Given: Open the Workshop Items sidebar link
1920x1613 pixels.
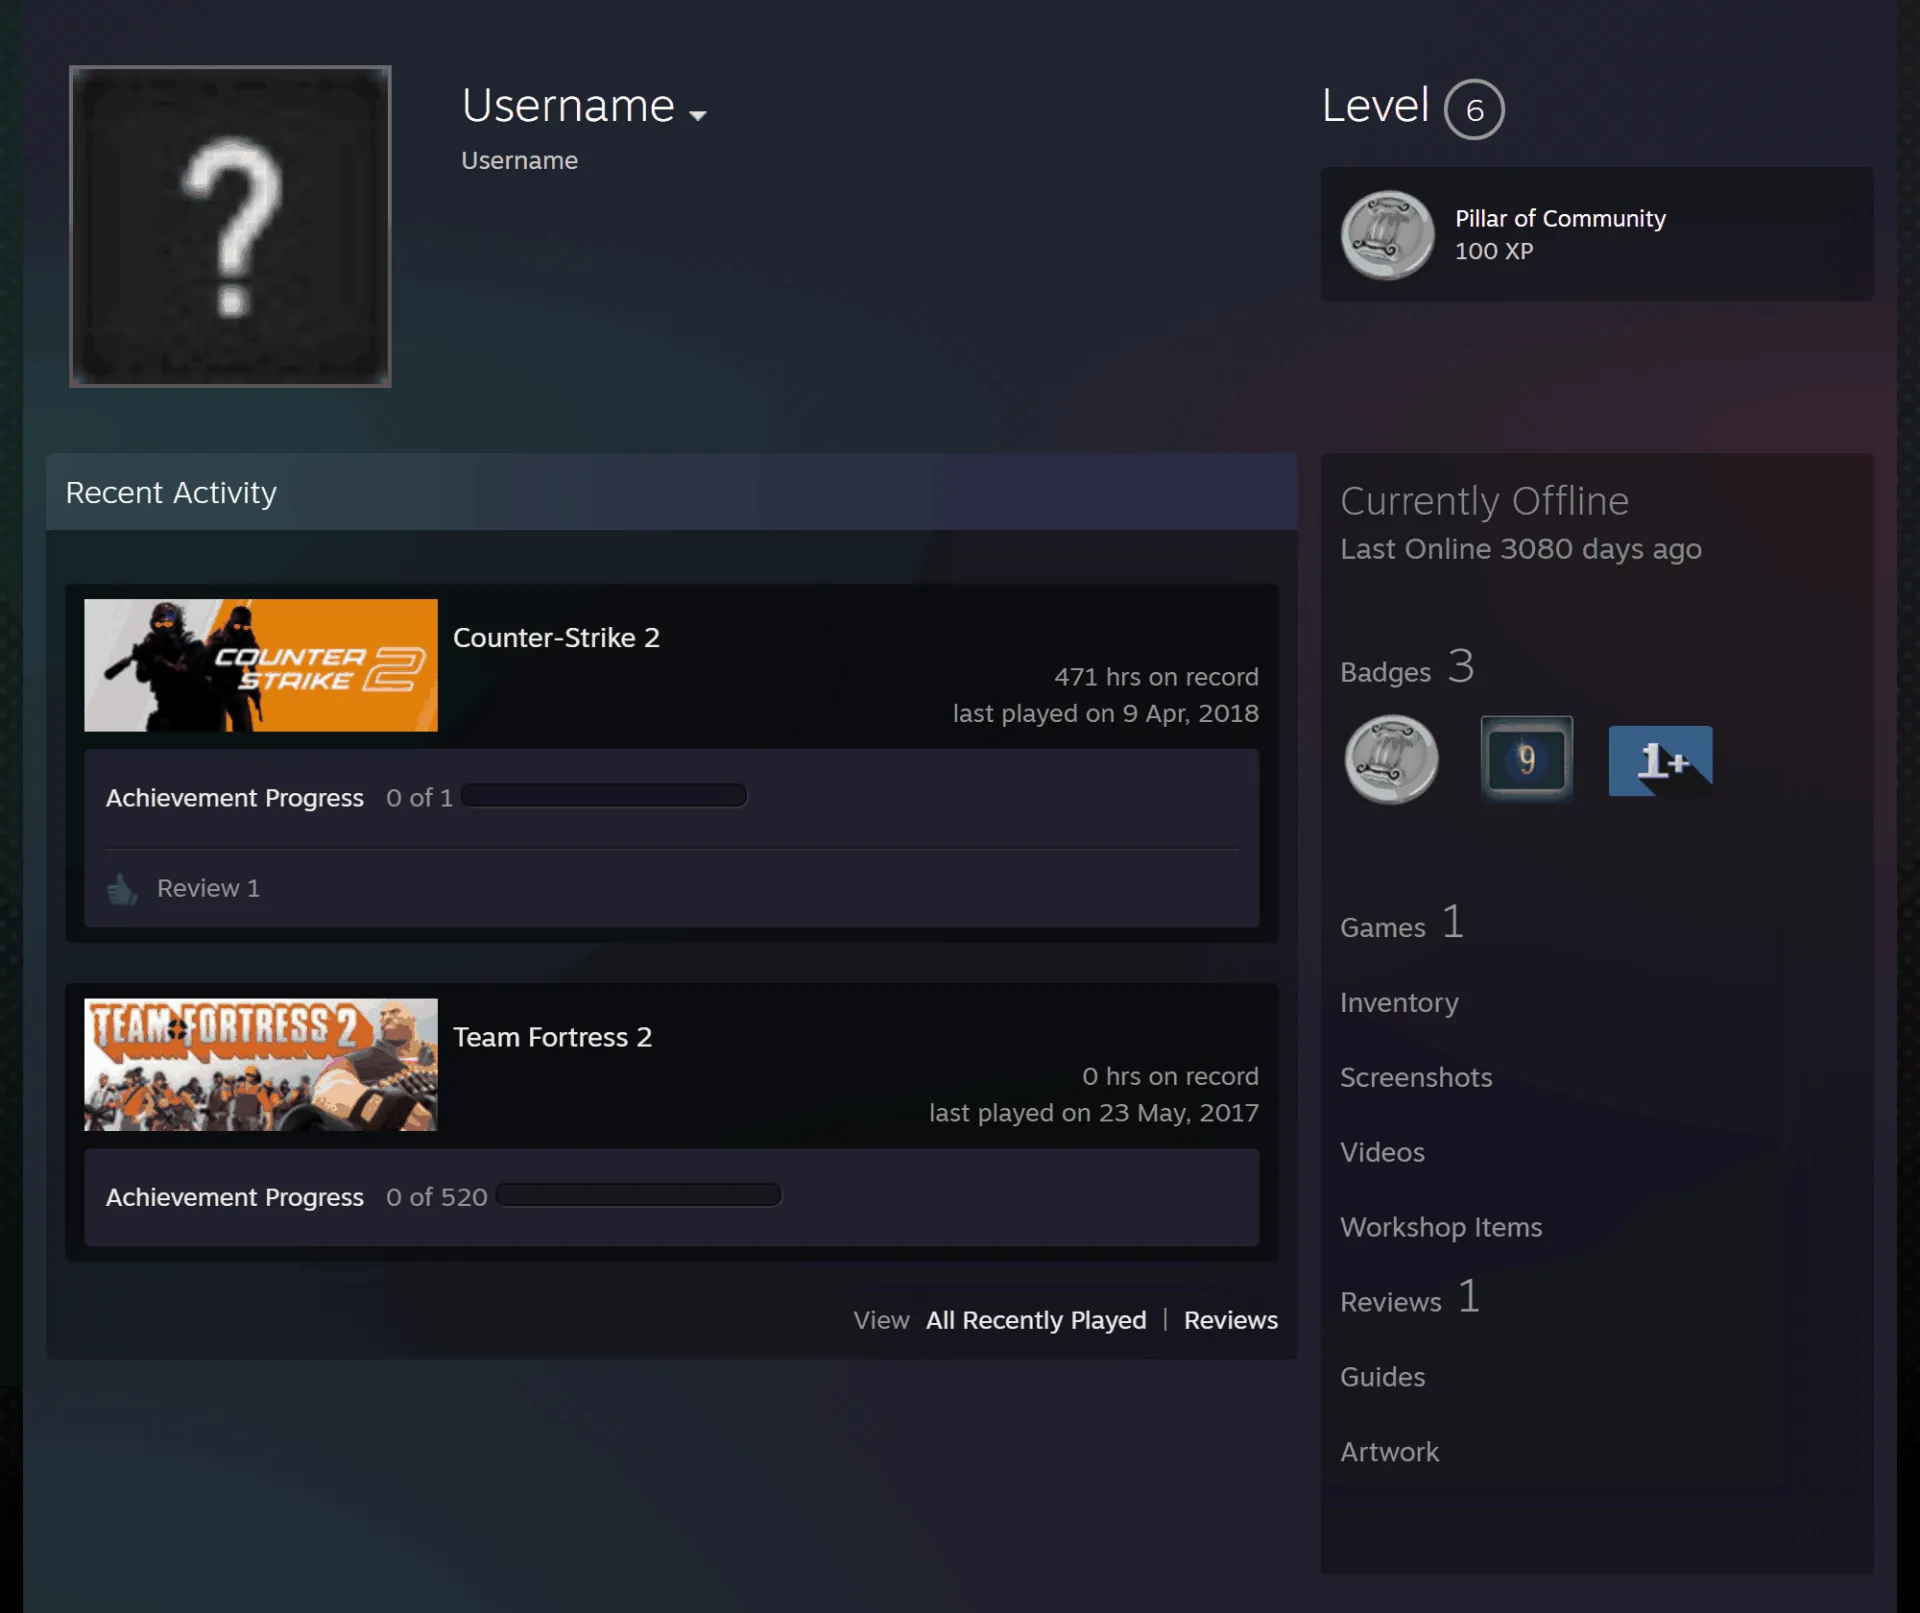Looking at the screenshot, I should coord(1441,1227).
